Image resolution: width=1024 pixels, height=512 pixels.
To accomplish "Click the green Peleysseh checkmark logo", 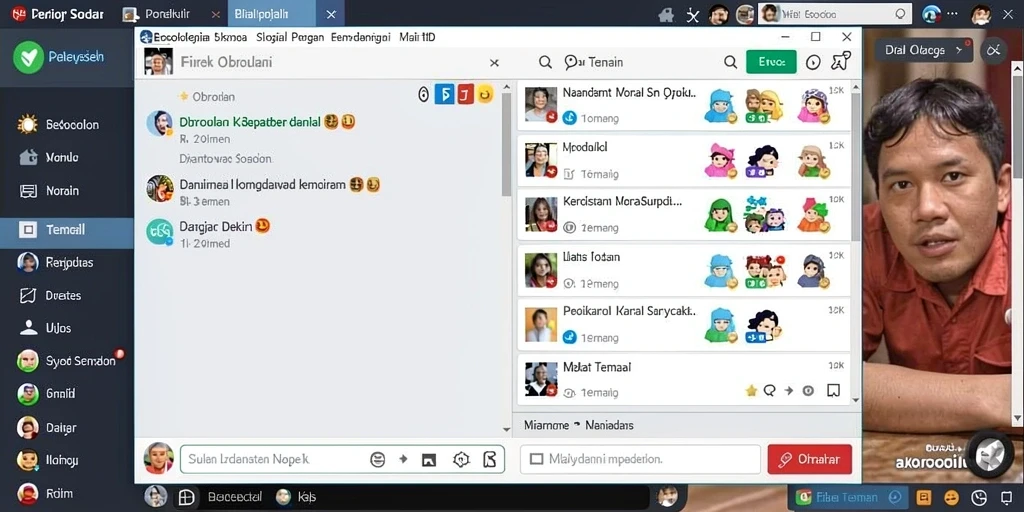I will pyautogui.click(x=28, y=57).
